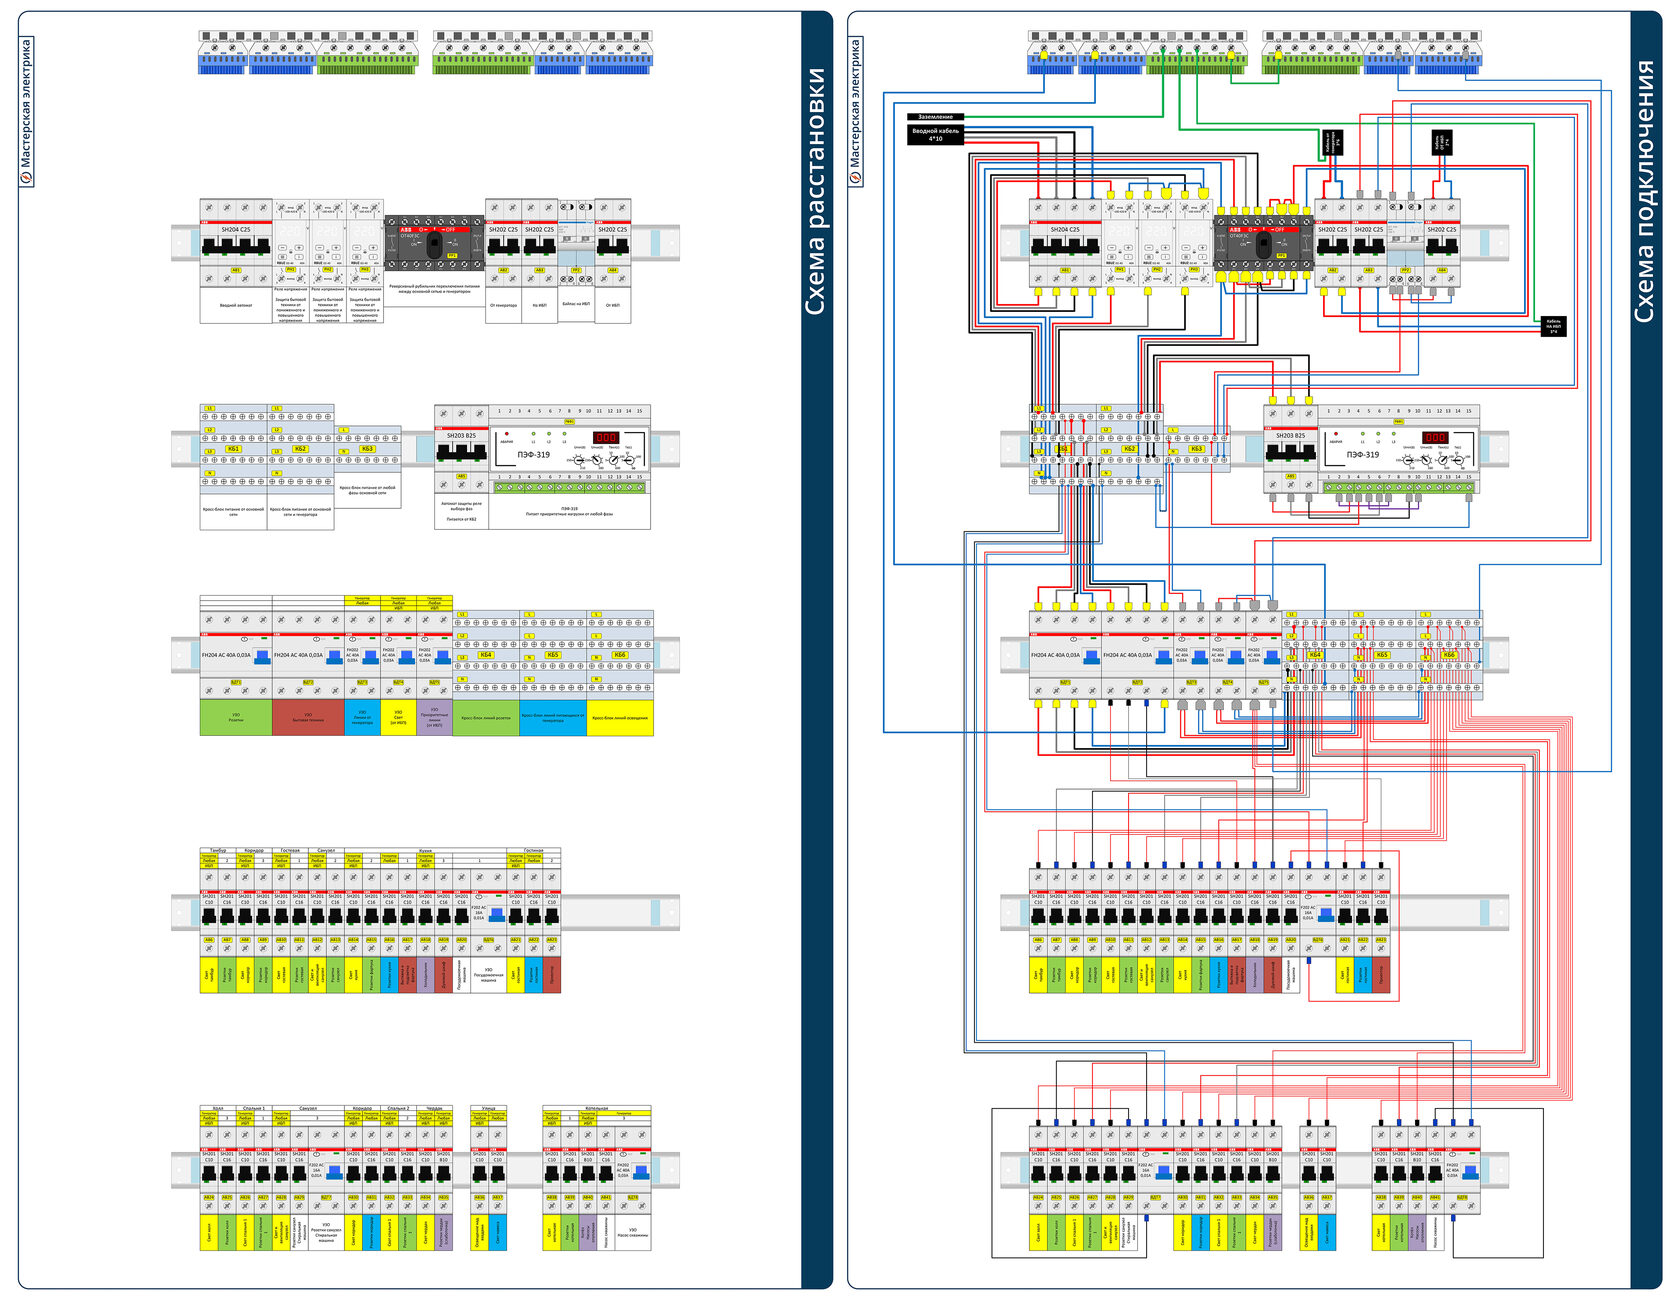Screen dimensions: 1680x1300
Task: Click 'Гостиная' room header in layout diagram
Action: (x=533, y=850)
